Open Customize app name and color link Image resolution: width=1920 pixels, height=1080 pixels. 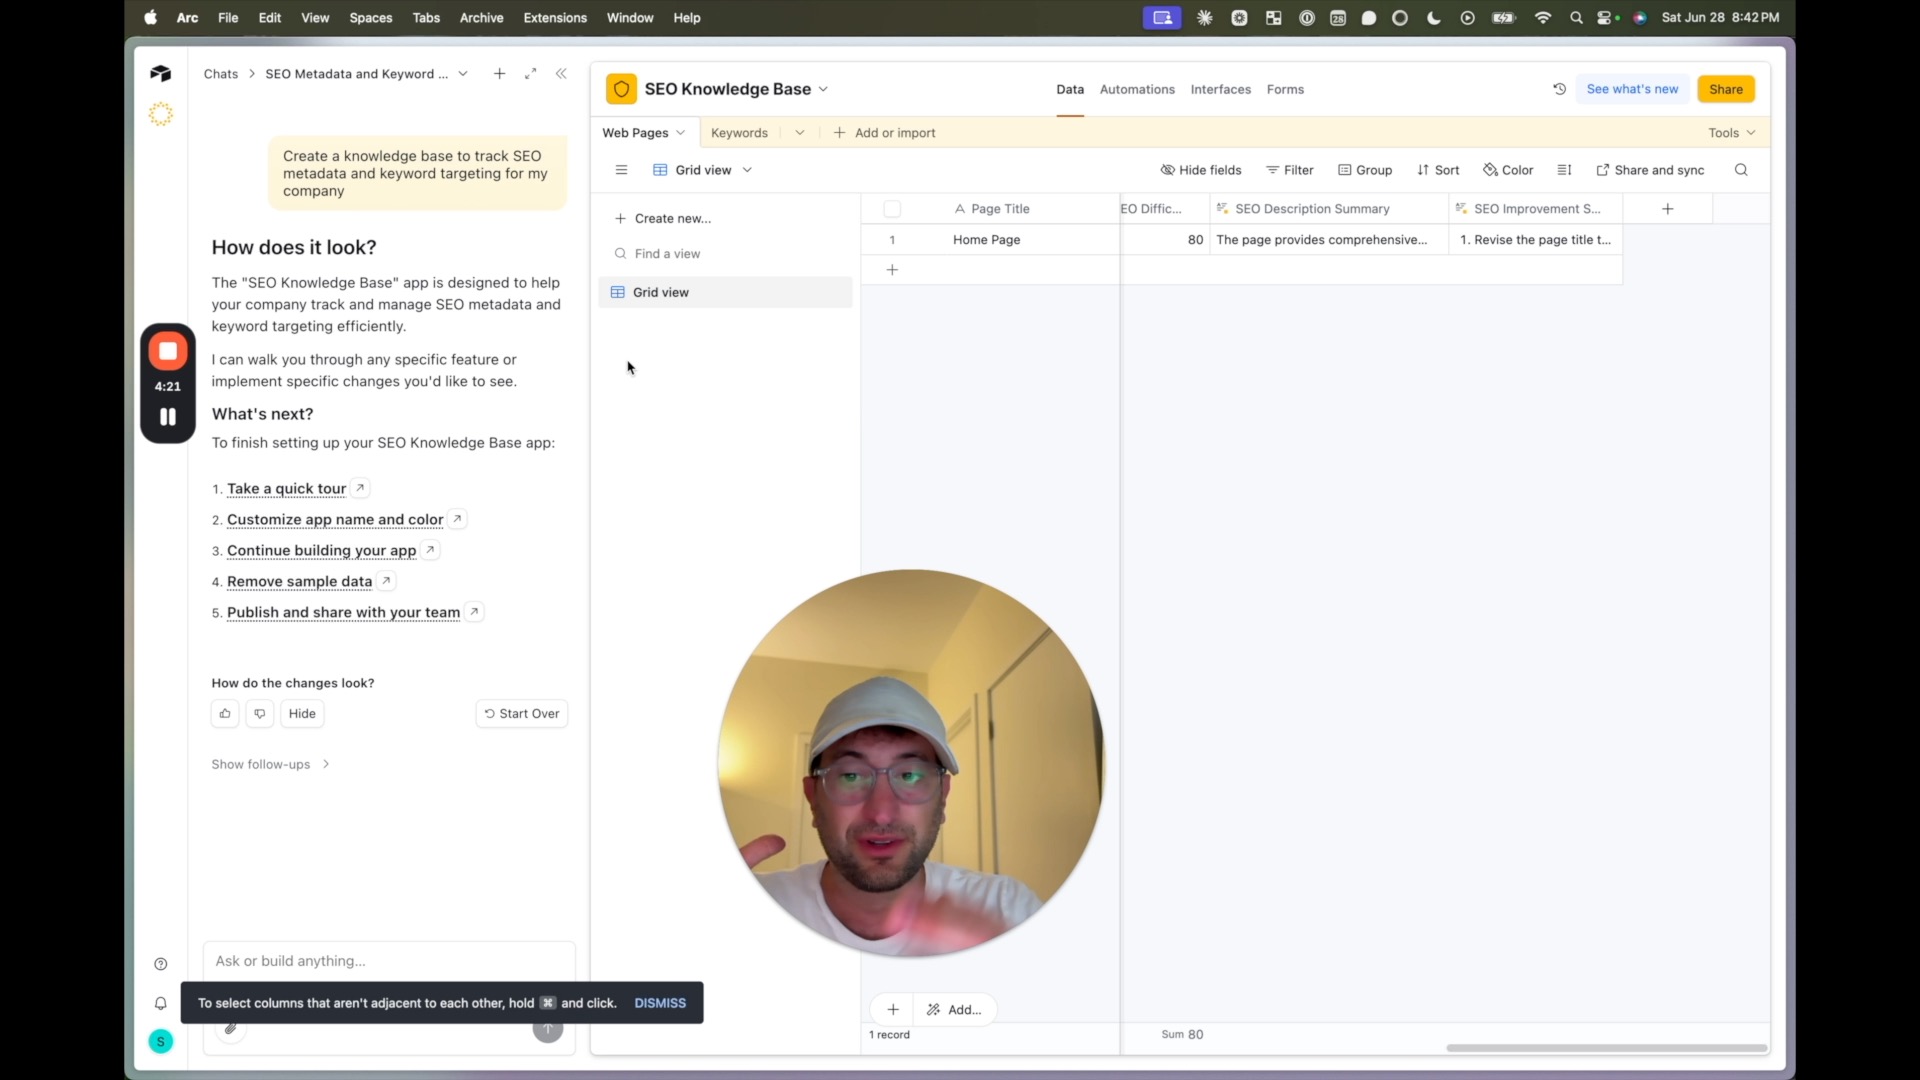(x=335, y=519)
